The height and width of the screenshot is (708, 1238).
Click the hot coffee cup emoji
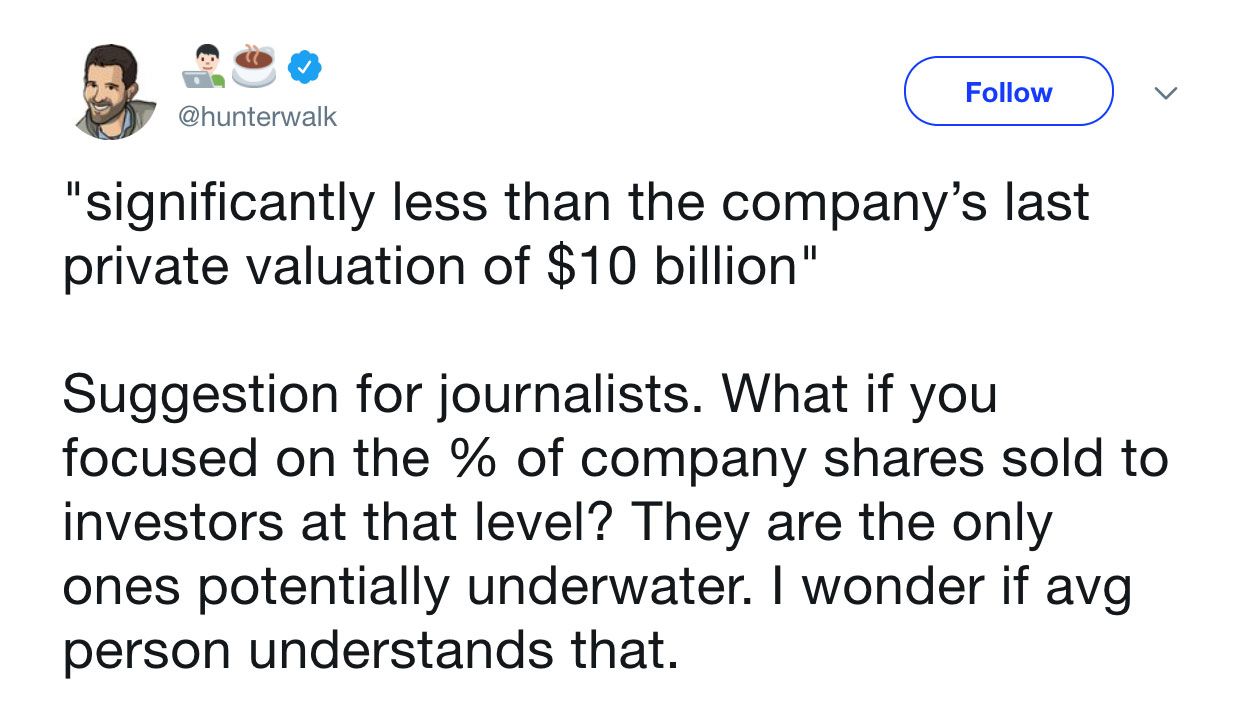pyautogui.click(x=256, y=65)
